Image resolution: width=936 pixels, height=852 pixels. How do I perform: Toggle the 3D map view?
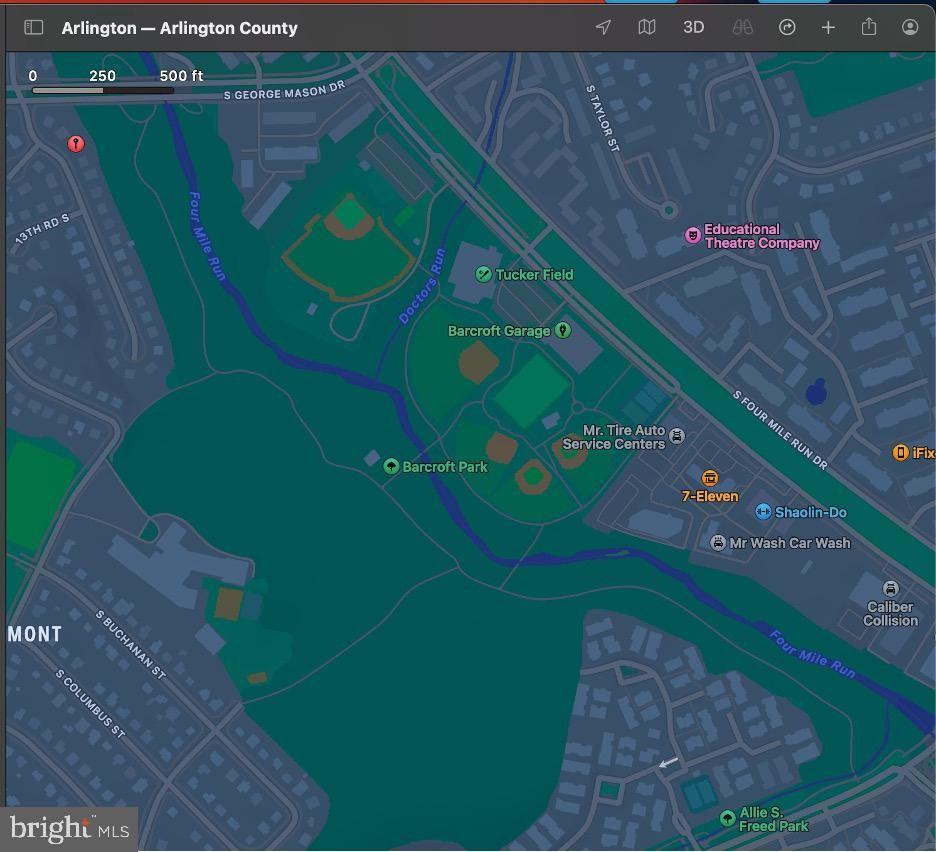pos(693,28)
